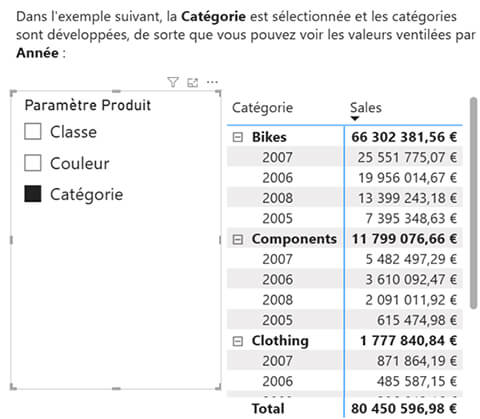
Task: Click year 2006 under Components
Action: tap(277, 280)
